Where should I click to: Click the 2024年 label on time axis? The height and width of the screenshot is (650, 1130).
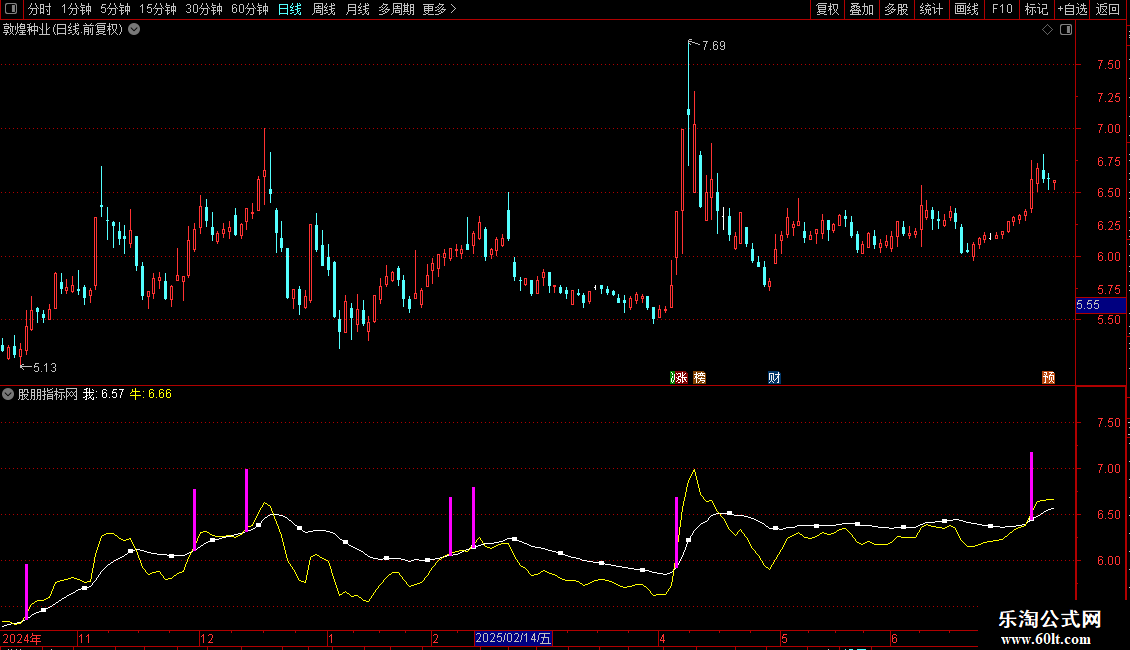point(22,639)
